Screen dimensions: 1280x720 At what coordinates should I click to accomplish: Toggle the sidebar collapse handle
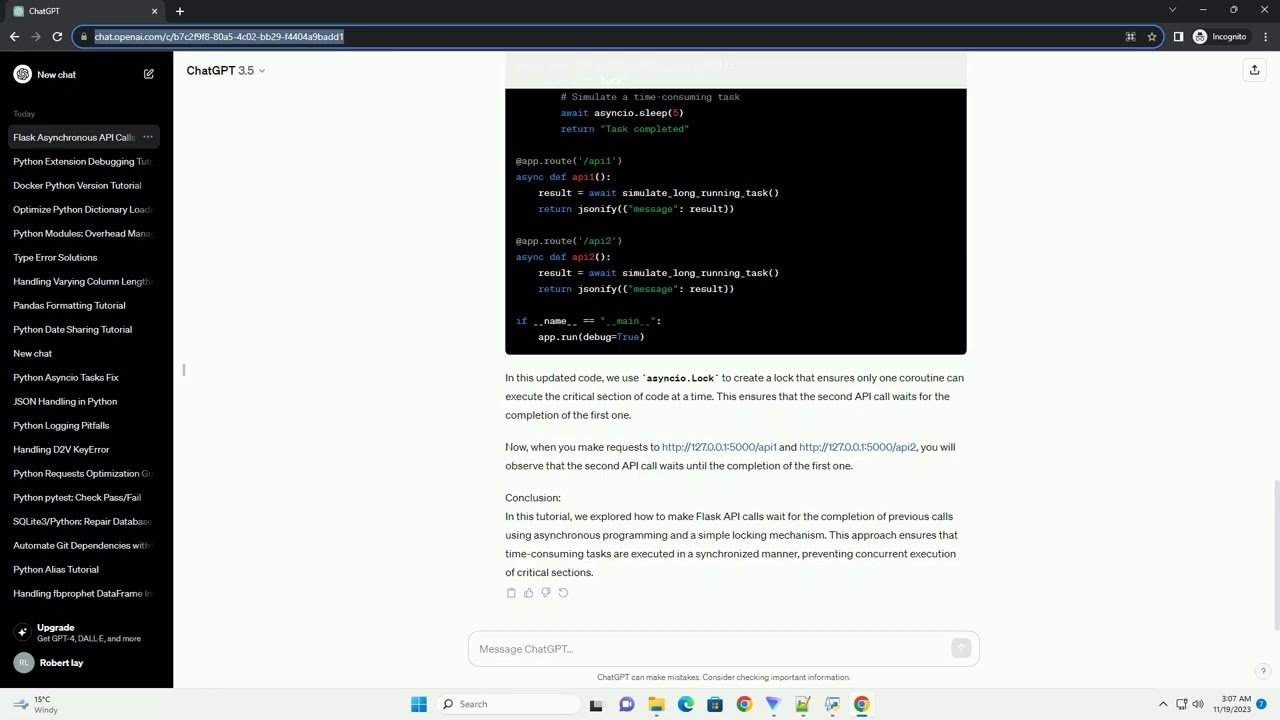pyautogui.click(x=184, y=370)
